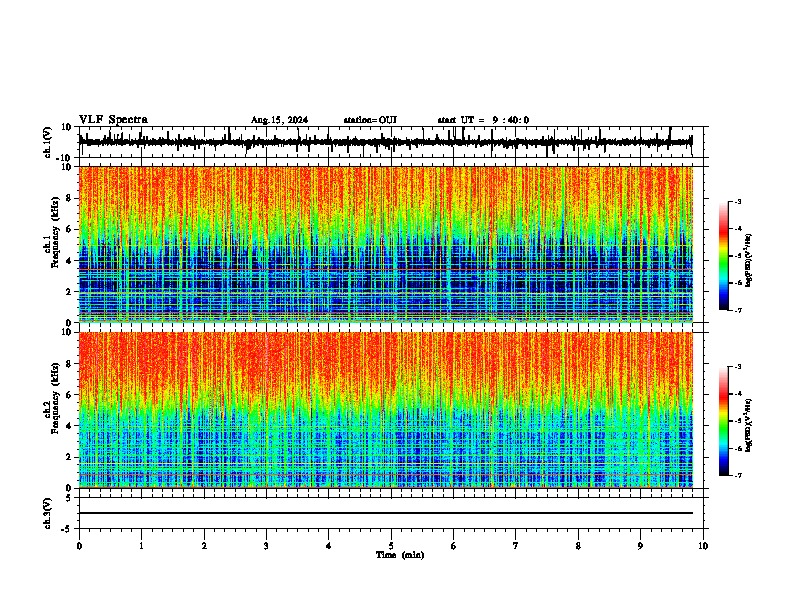
Task: Click the "8" kHz tick label on ch.1 axis
Action: [70, 198]
